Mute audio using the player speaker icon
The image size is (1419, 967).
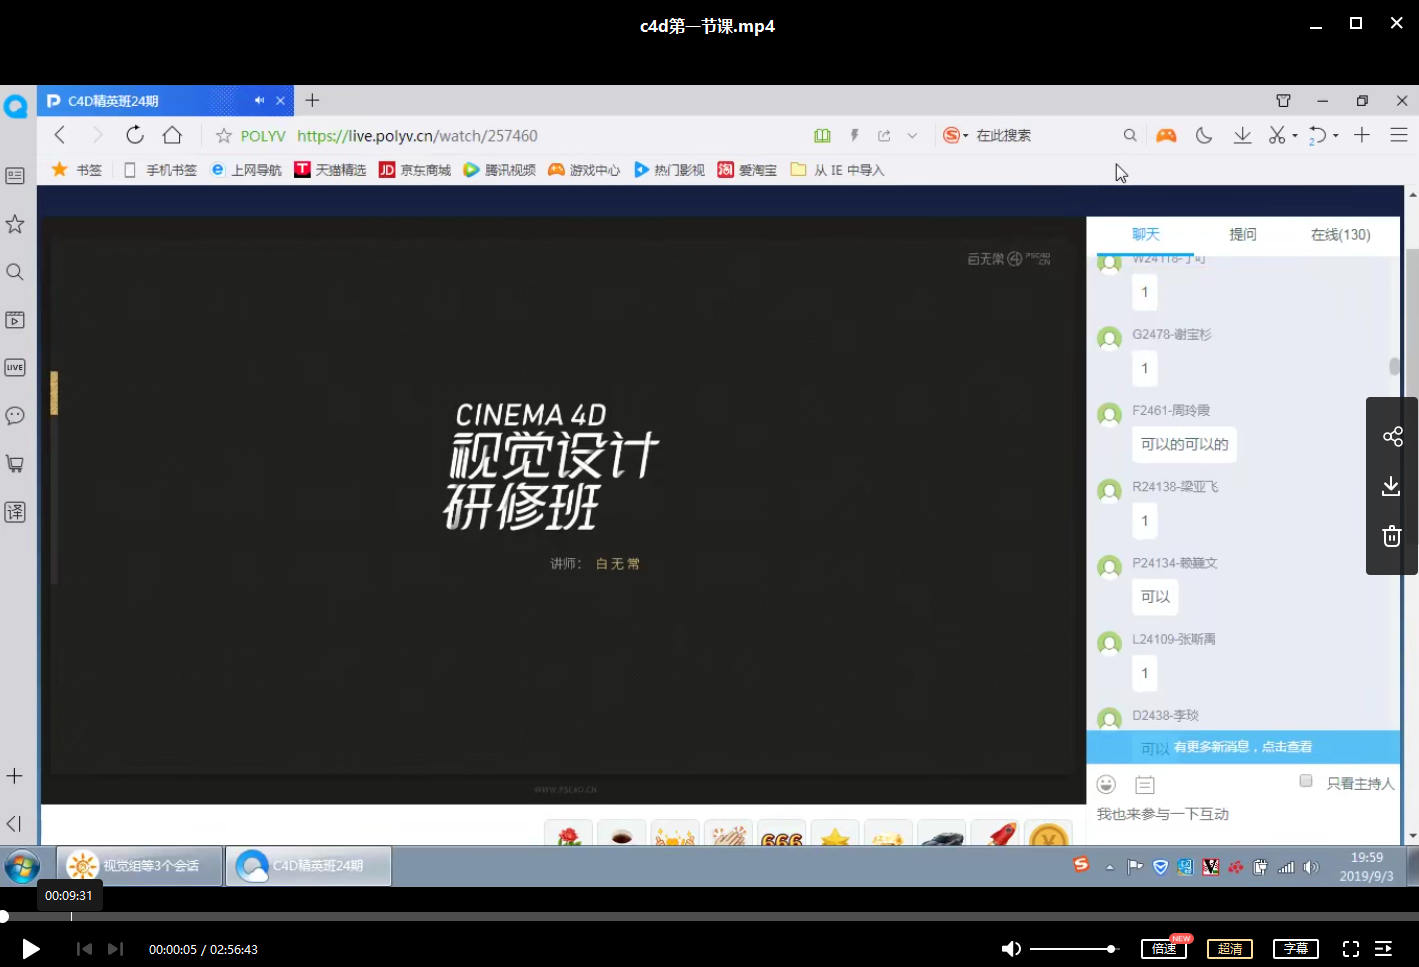[1011, 949]
